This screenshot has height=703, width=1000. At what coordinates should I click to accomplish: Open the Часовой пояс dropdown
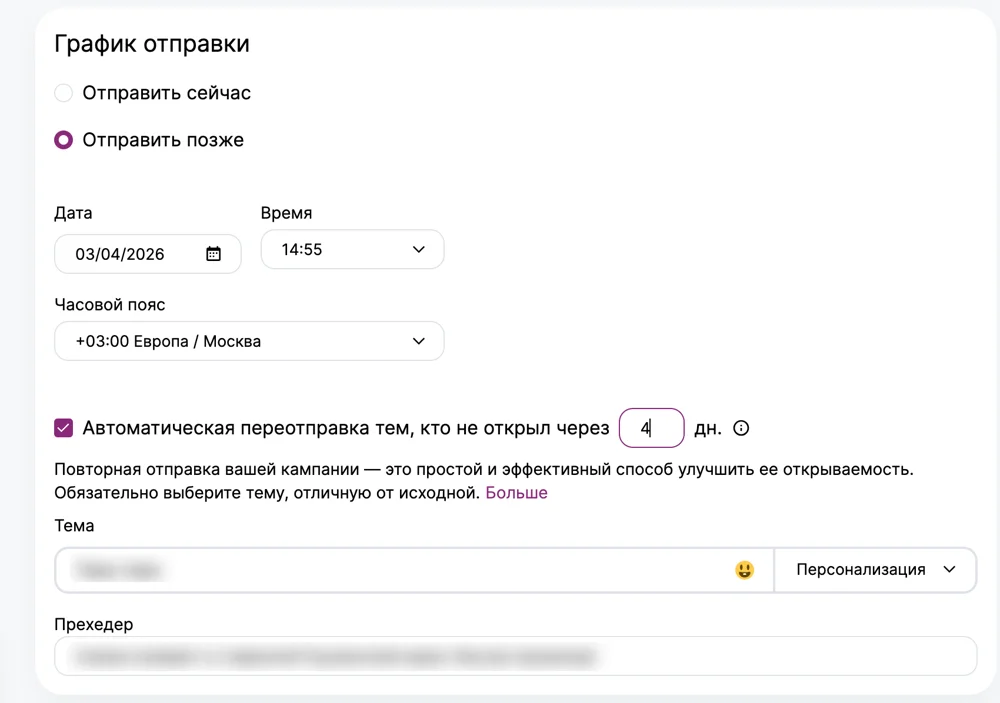pos(249,341)
